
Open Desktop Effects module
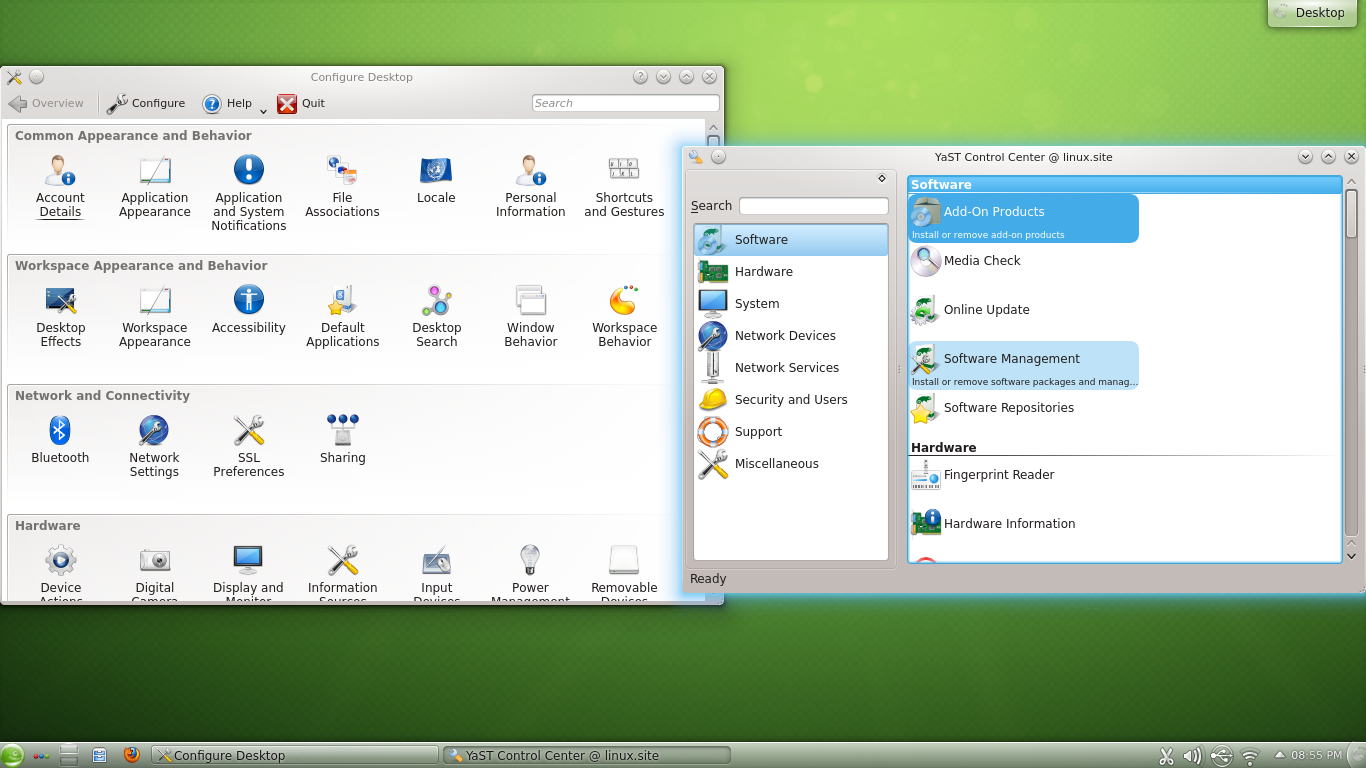[60, 316]
